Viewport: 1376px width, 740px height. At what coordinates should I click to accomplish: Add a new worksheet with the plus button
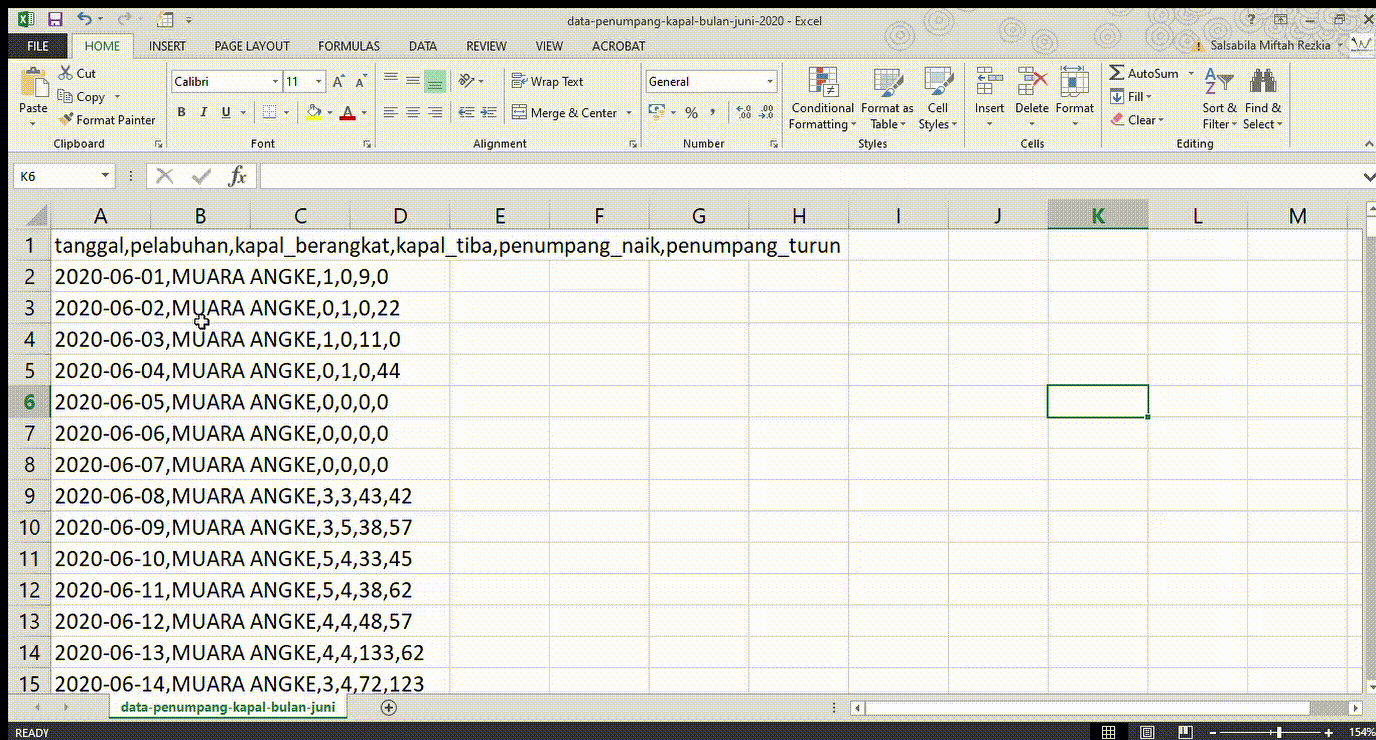pos(388,706)
